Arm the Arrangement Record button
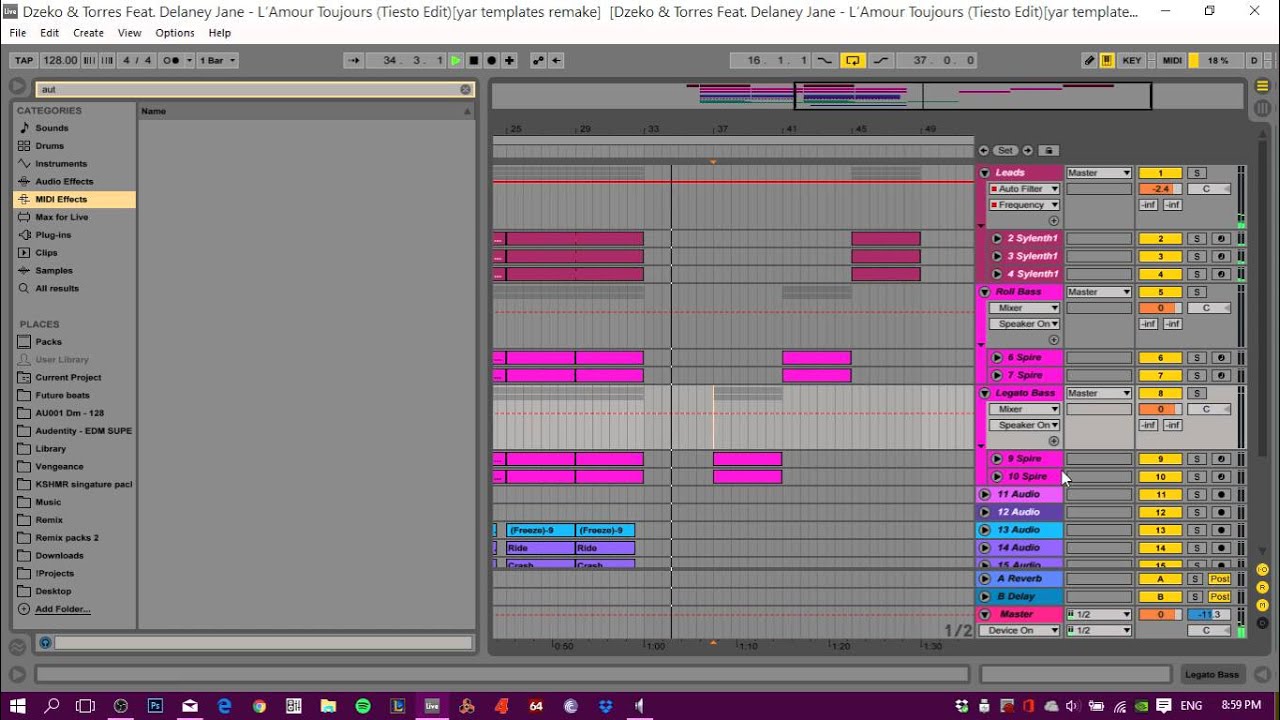Viewport: 1280px width, 720px height. click(x=491, y=60)
